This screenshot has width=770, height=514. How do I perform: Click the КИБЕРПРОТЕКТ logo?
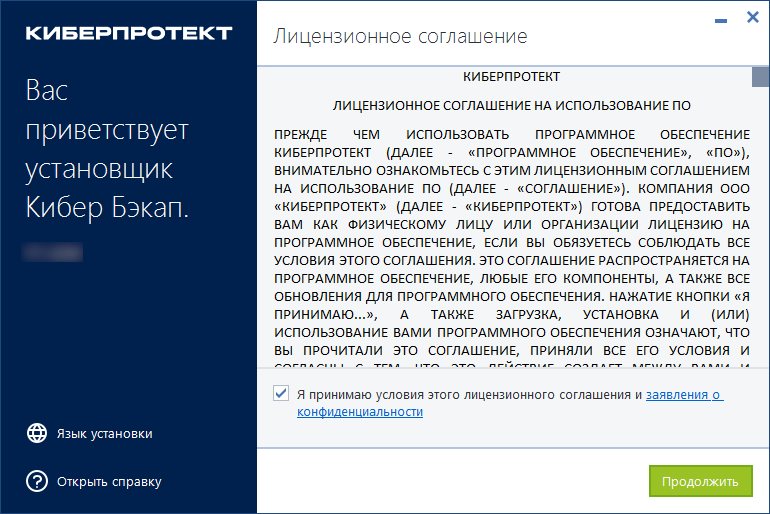tap(129, 33)
